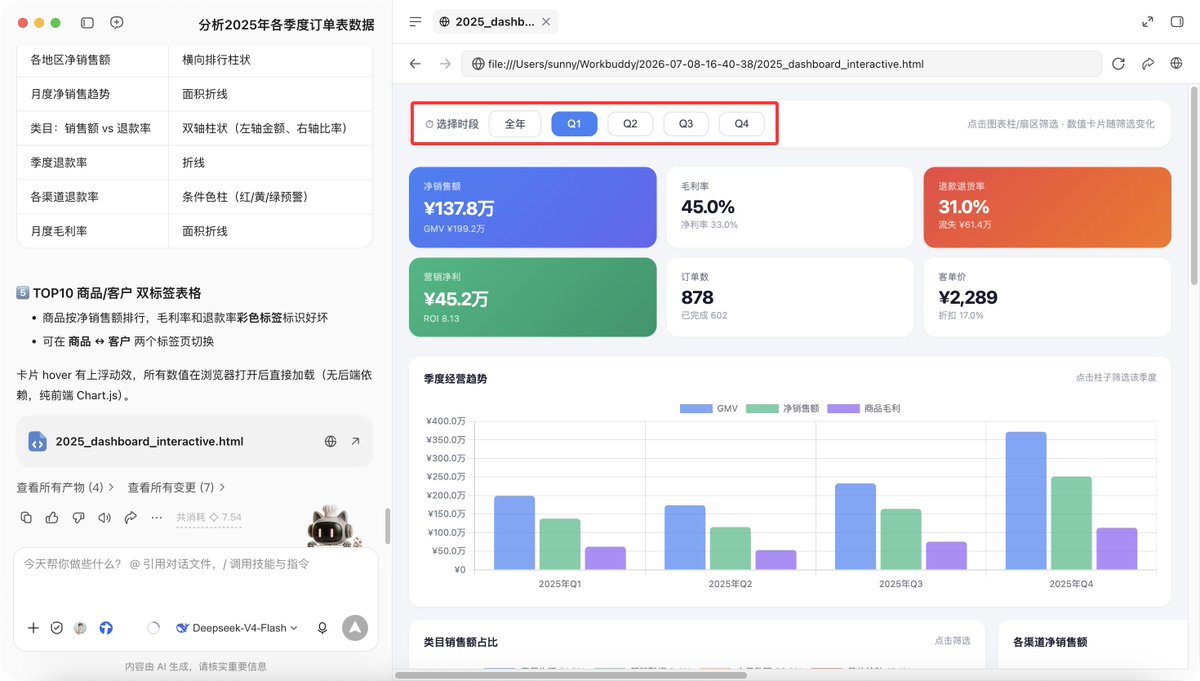Click the shield checkmark icon in the chat box
This screenshot has width=1200, height=681.
coord(57,628)
